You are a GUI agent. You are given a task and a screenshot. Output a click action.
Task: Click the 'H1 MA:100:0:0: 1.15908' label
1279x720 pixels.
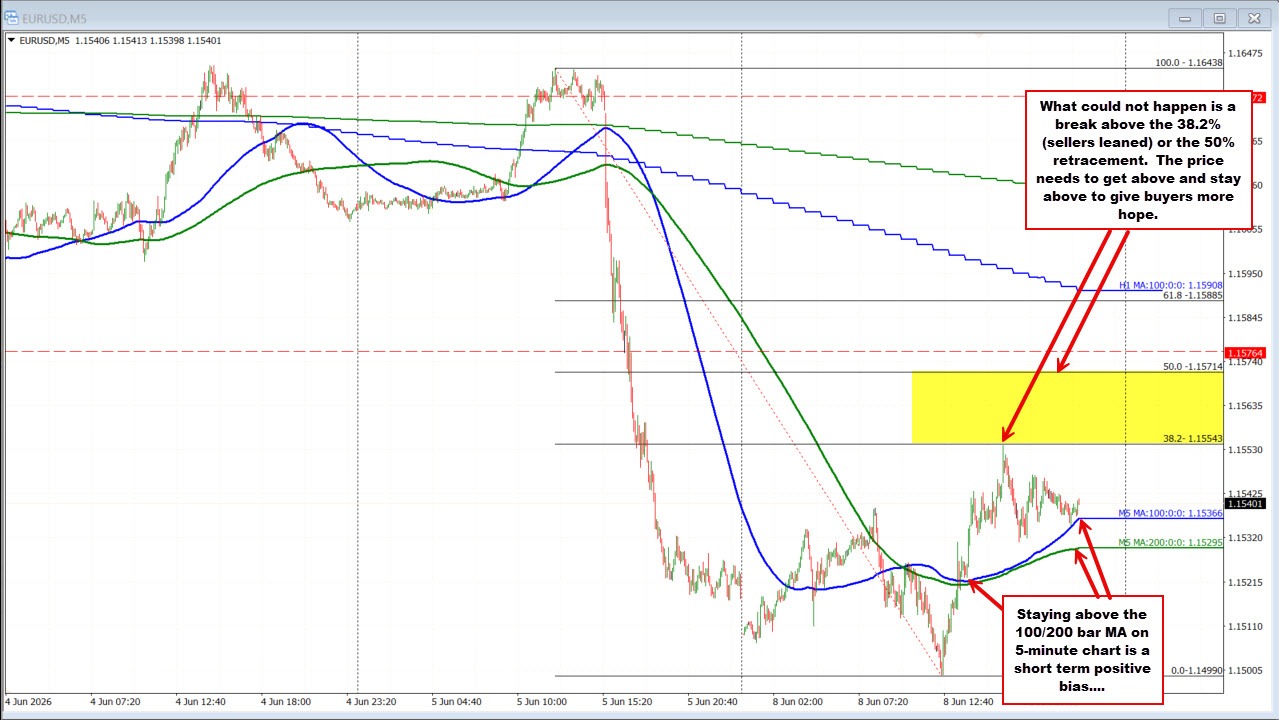tap(1170, 285)
